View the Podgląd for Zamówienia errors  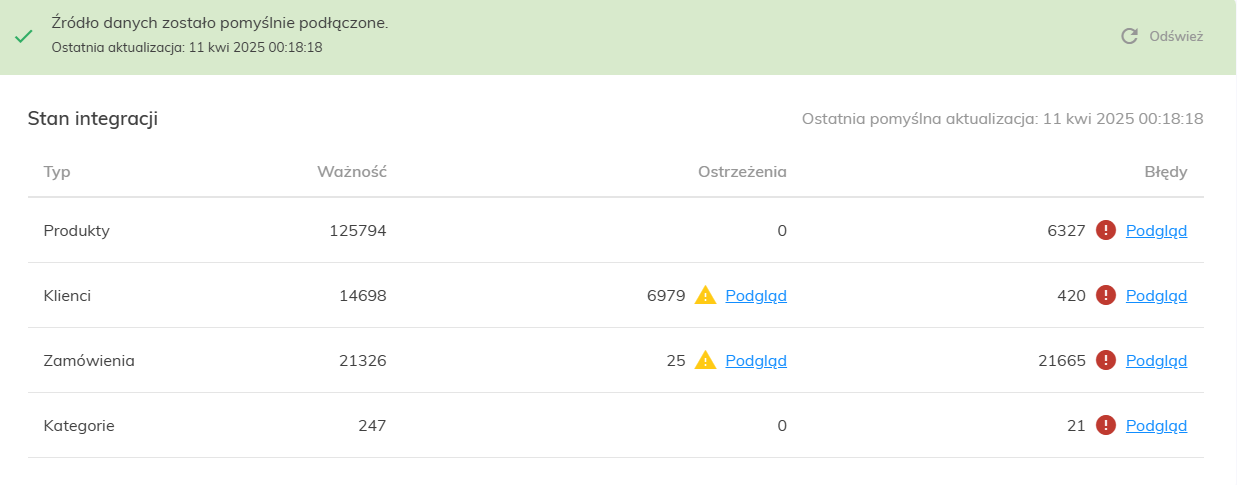(x=1156, y=361)
